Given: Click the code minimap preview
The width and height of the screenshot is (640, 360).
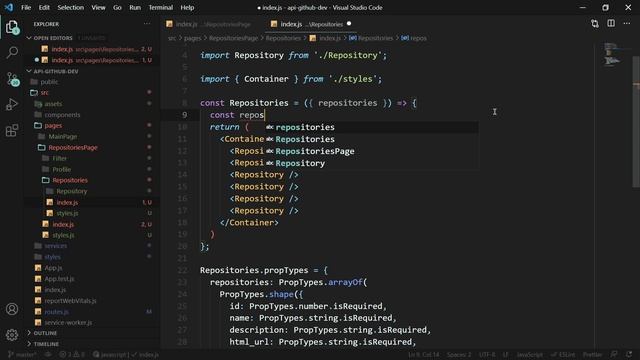Looking at the screenshot, I should coord(612,54).
